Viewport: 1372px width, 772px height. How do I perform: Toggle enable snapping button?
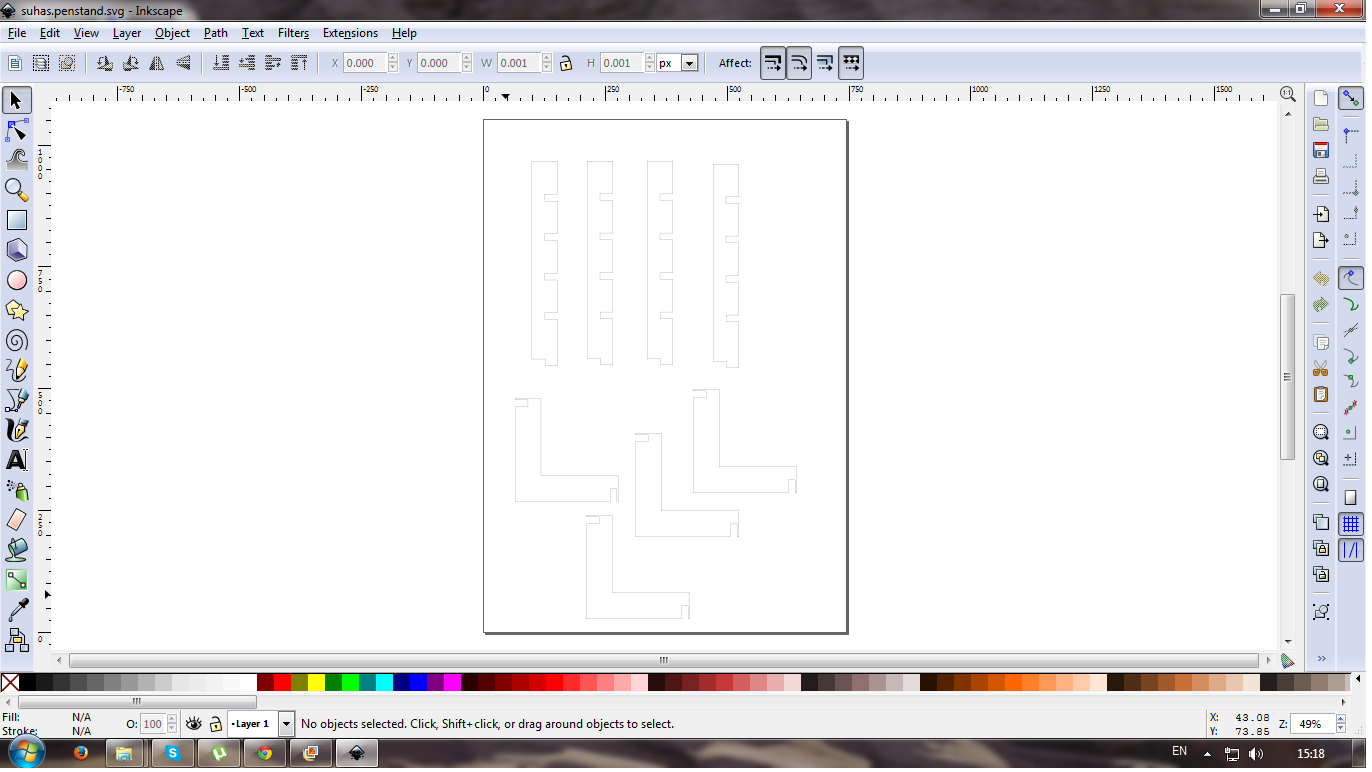(1351, 99)
